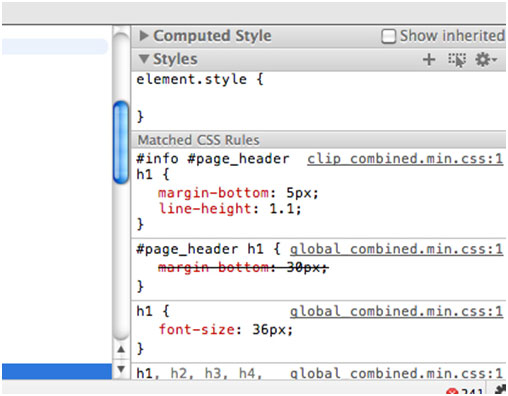The height and width of the screenshot is (396, 508).
Task: Toggle the element state selector icon
Action: coord(457,60)
